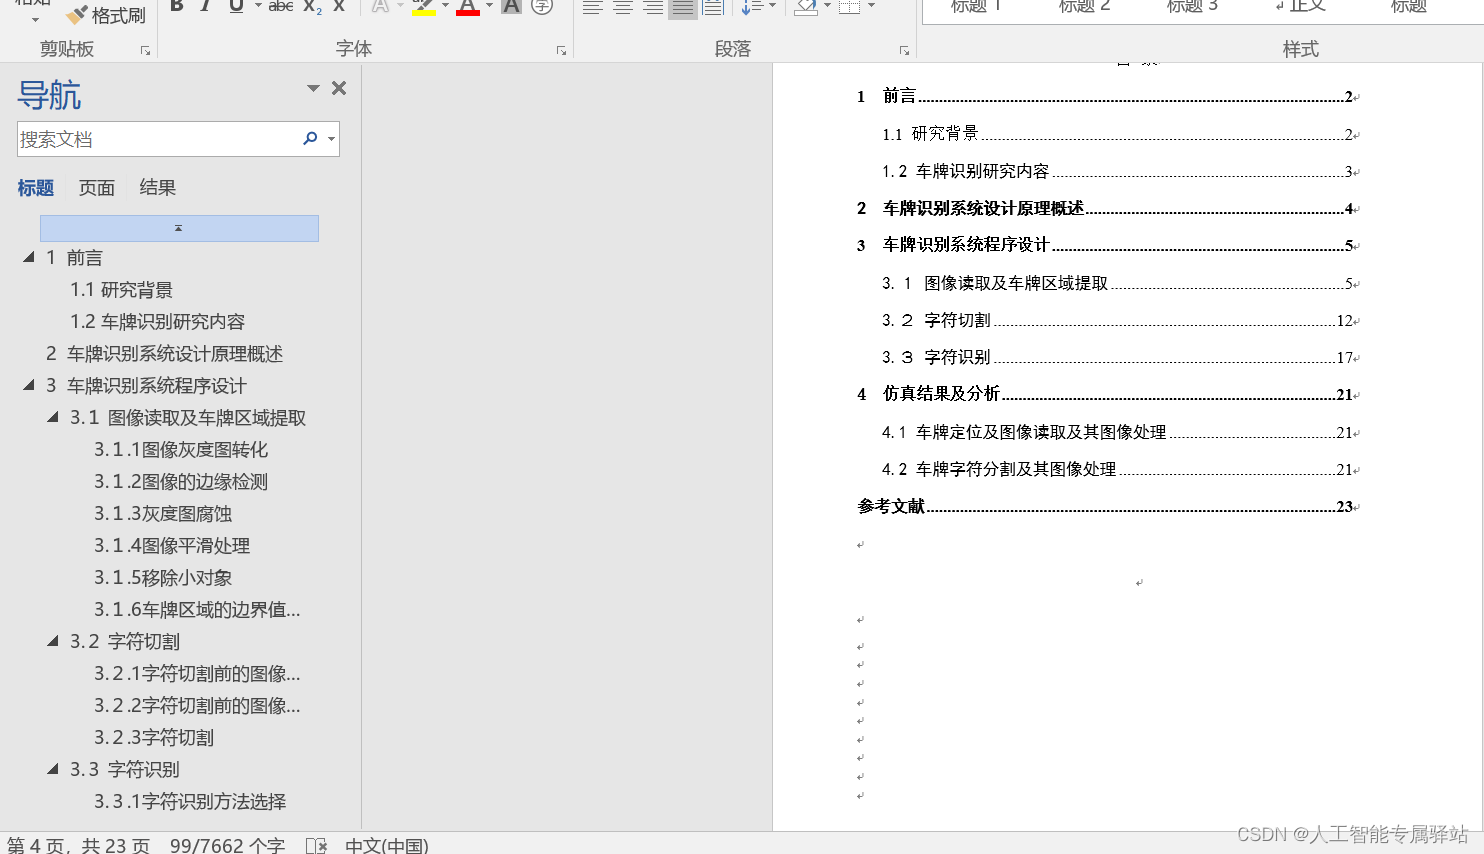Open search options dropdown arrow

tap(331, 139)
